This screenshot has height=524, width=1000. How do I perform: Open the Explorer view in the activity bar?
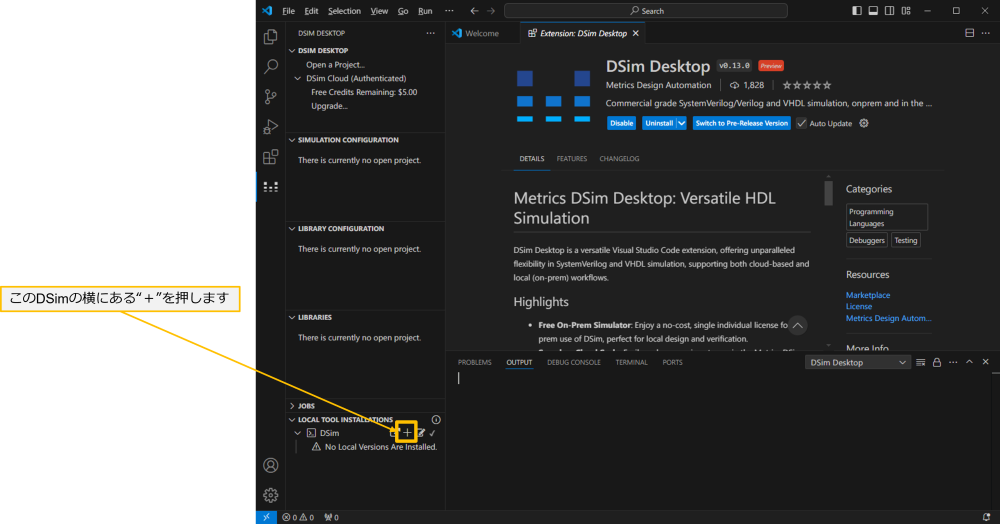[270, 37]
